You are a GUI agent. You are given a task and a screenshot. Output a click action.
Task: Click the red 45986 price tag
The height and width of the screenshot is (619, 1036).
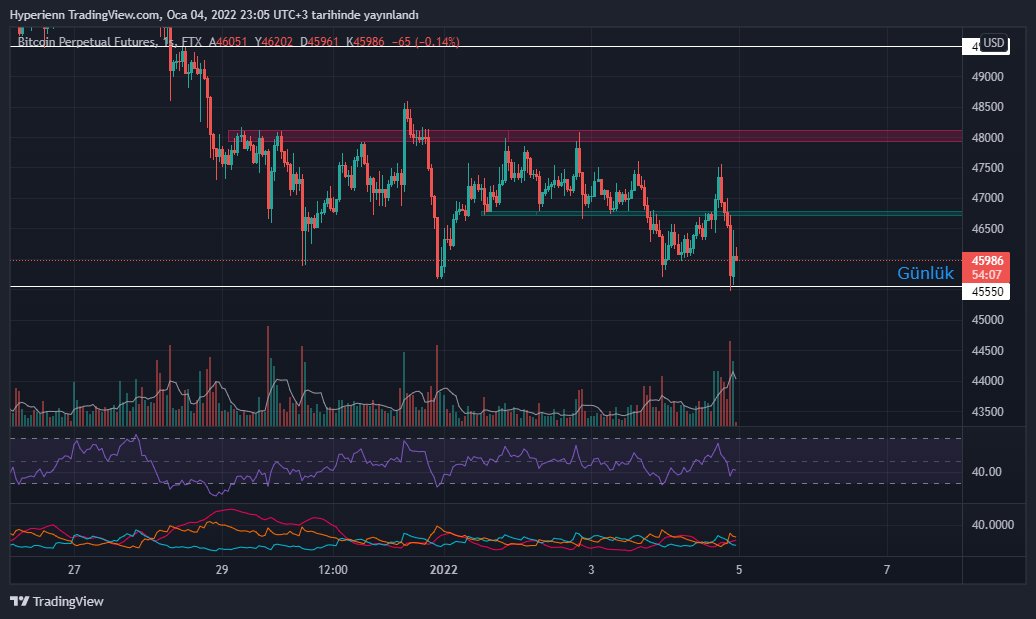tap(987, 261)
